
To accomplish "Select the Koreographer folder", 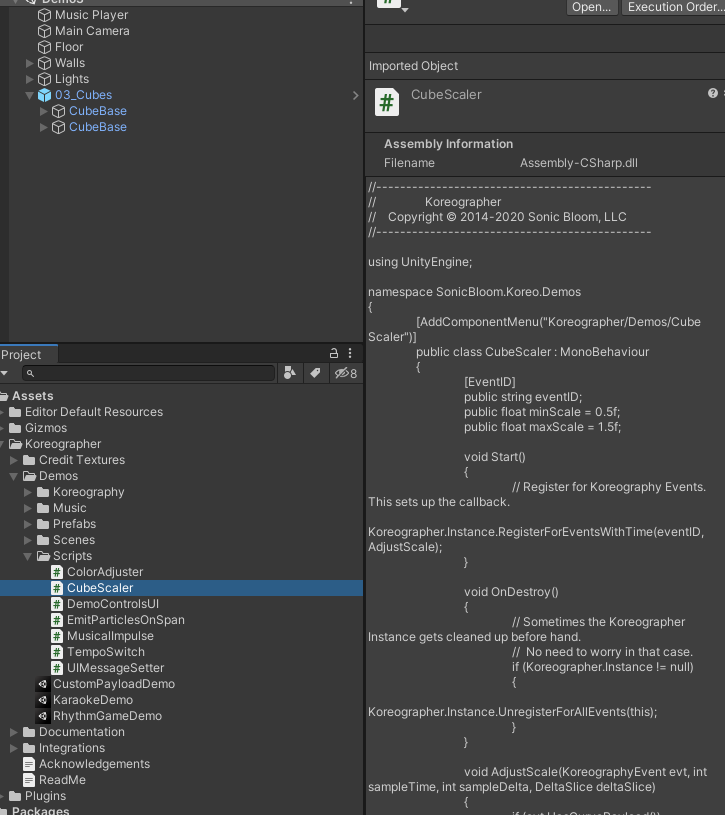I will pos(63,444).
